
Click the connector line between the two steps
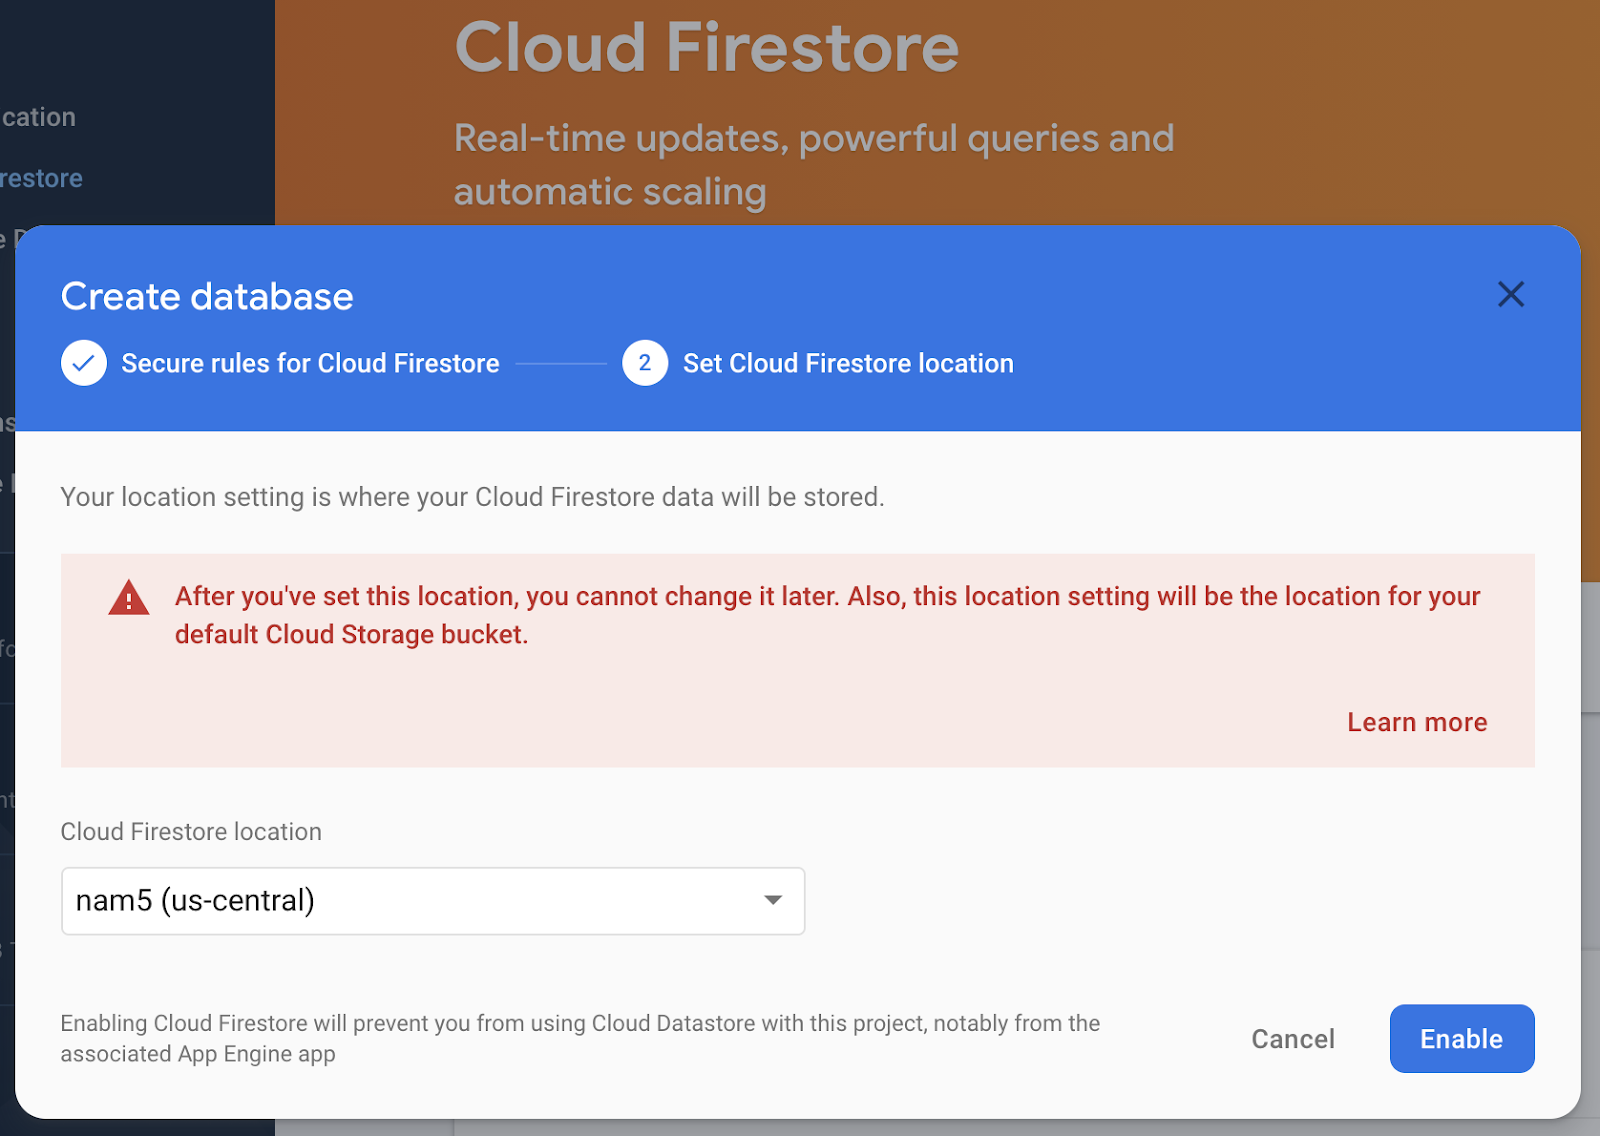pyautogui.click(x=562, y=363)
